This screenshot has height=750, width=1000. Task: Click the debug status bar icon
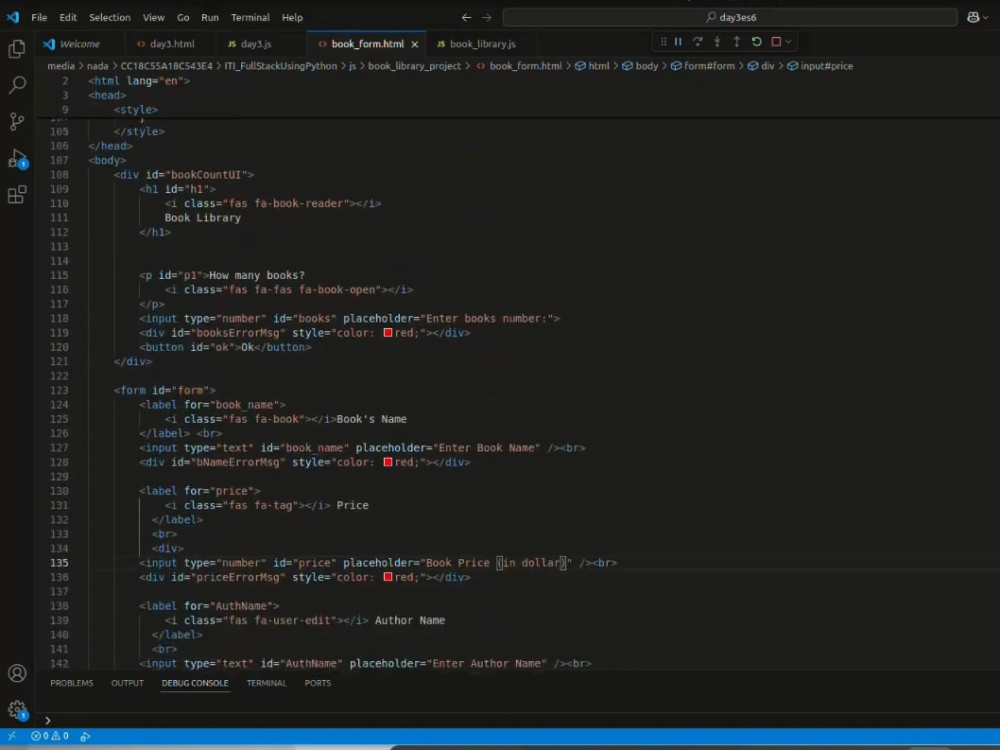[85, 736]
